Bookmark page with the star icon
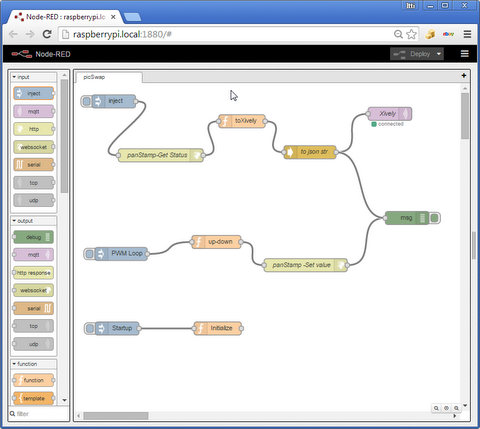The width and height of the screenshot is (480, 429). (x=412, y=34)
